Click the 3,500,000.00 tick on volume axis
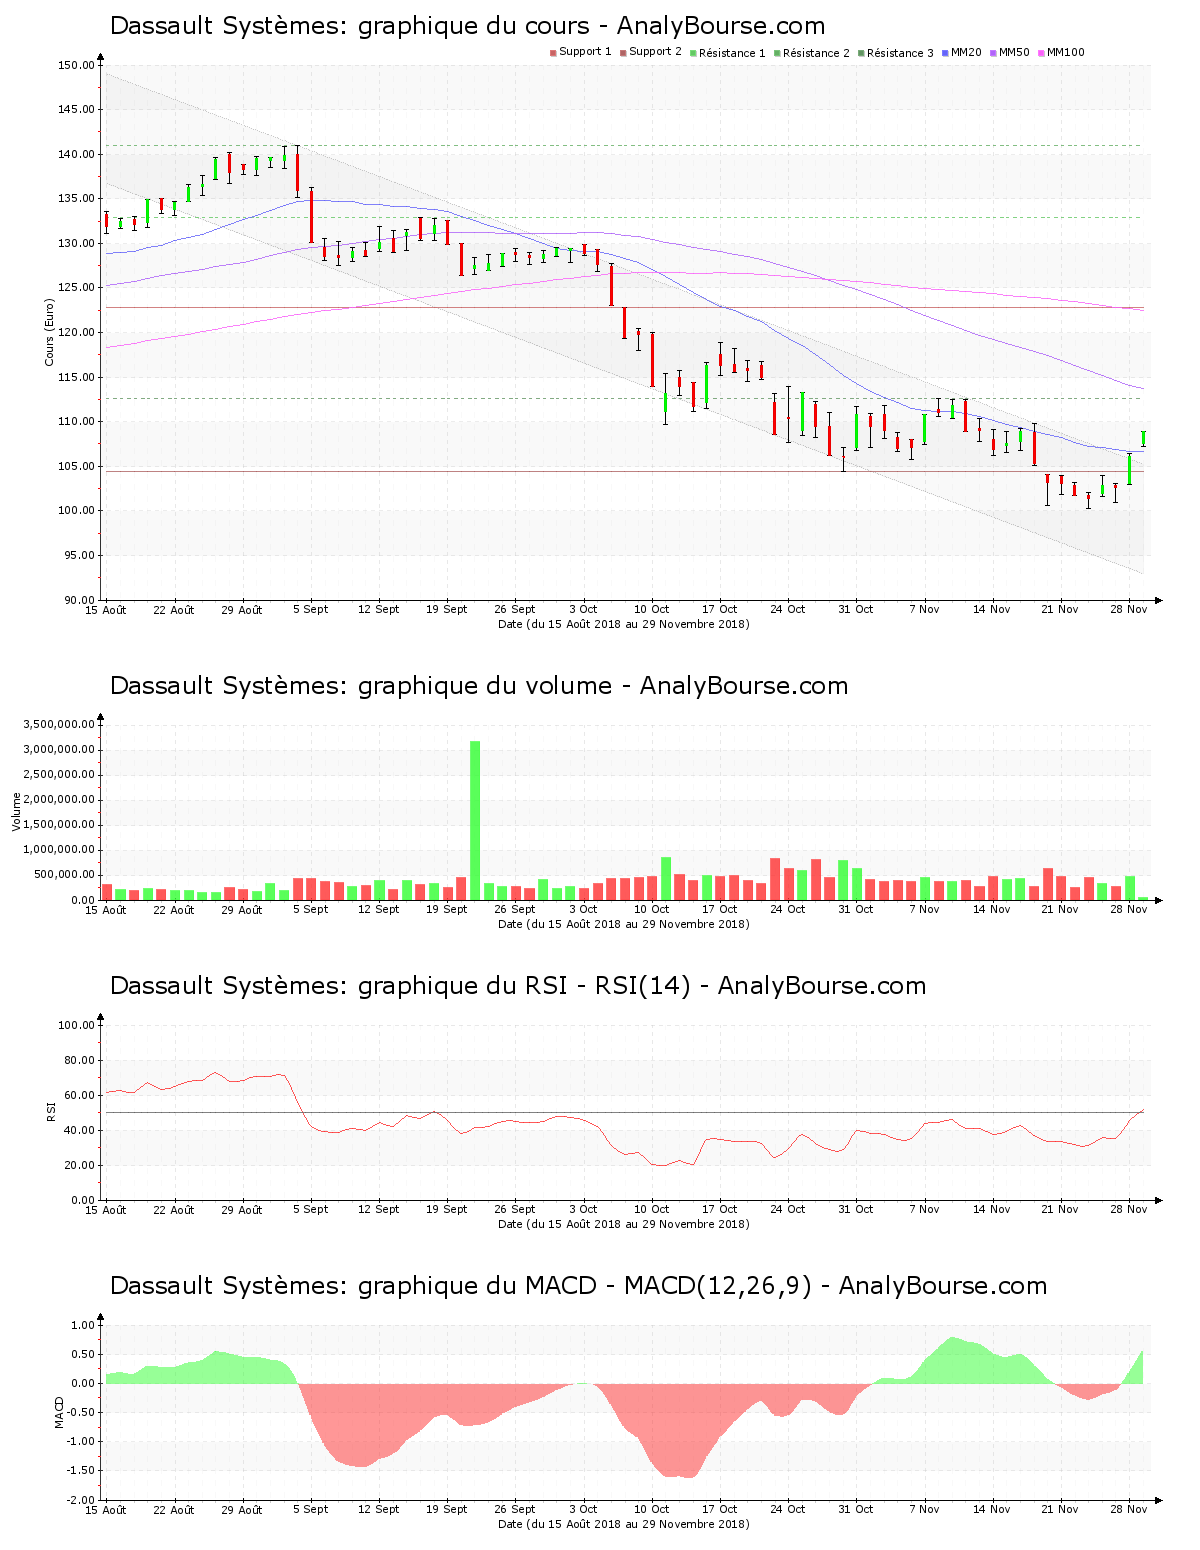The width and height of the screenshot is (1200, 1550). tap(58, 724)
